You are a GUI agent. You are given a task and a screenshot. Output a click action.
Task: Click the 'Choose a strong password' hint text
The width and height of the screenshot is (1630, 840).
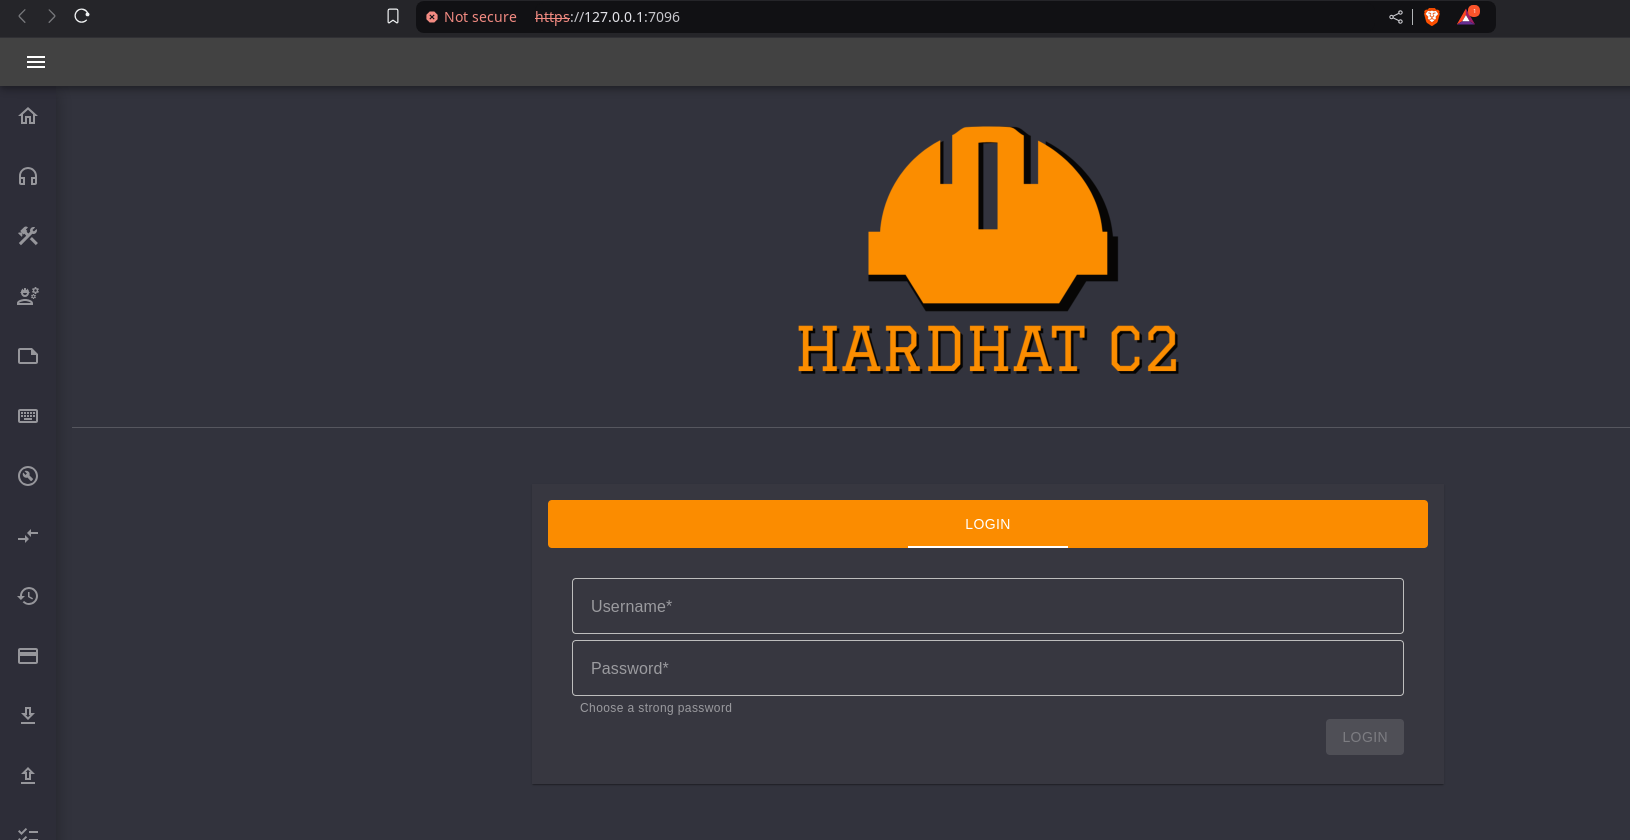[x=656, y=708]
